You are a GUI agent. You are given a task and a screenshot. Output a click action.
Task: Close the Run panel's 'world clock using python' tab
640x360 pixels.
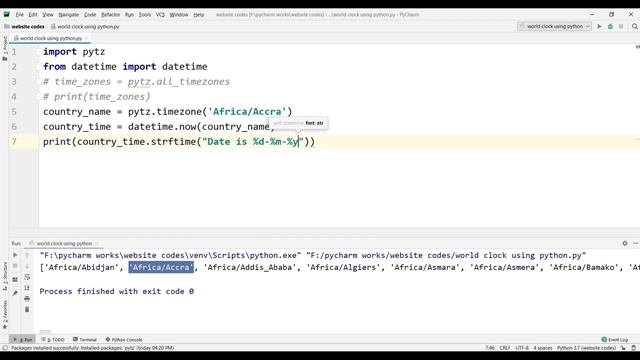(97, 243)
